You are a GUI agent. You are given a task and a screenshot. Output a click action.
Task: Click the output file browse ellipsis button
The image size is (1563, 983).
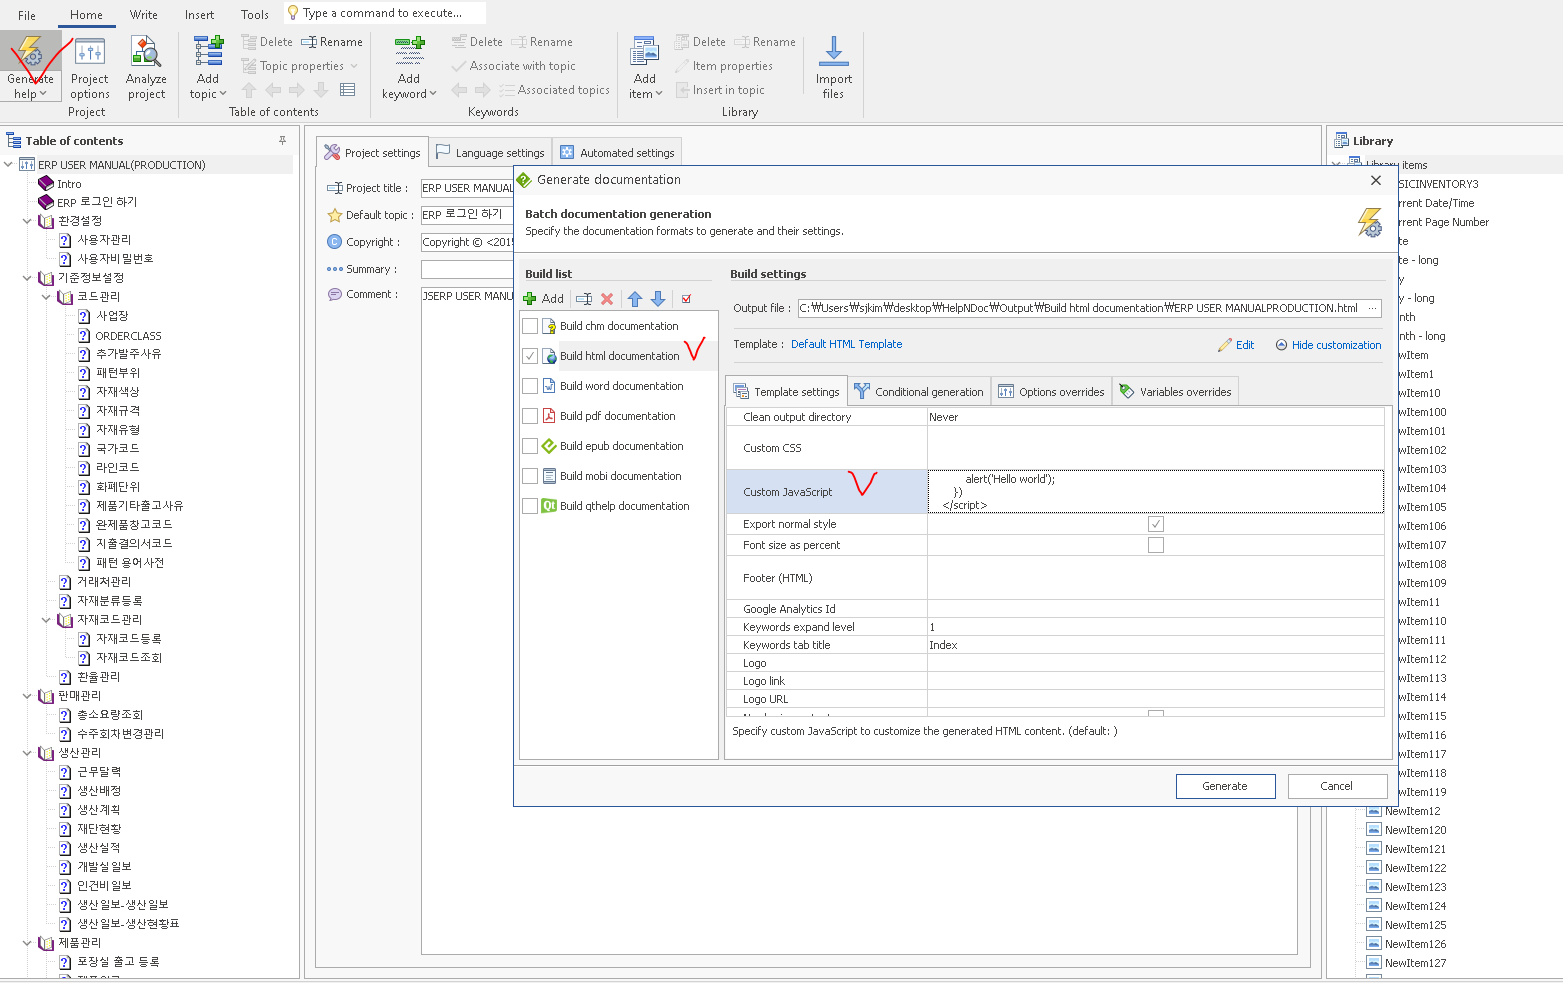pos(1373,308)
